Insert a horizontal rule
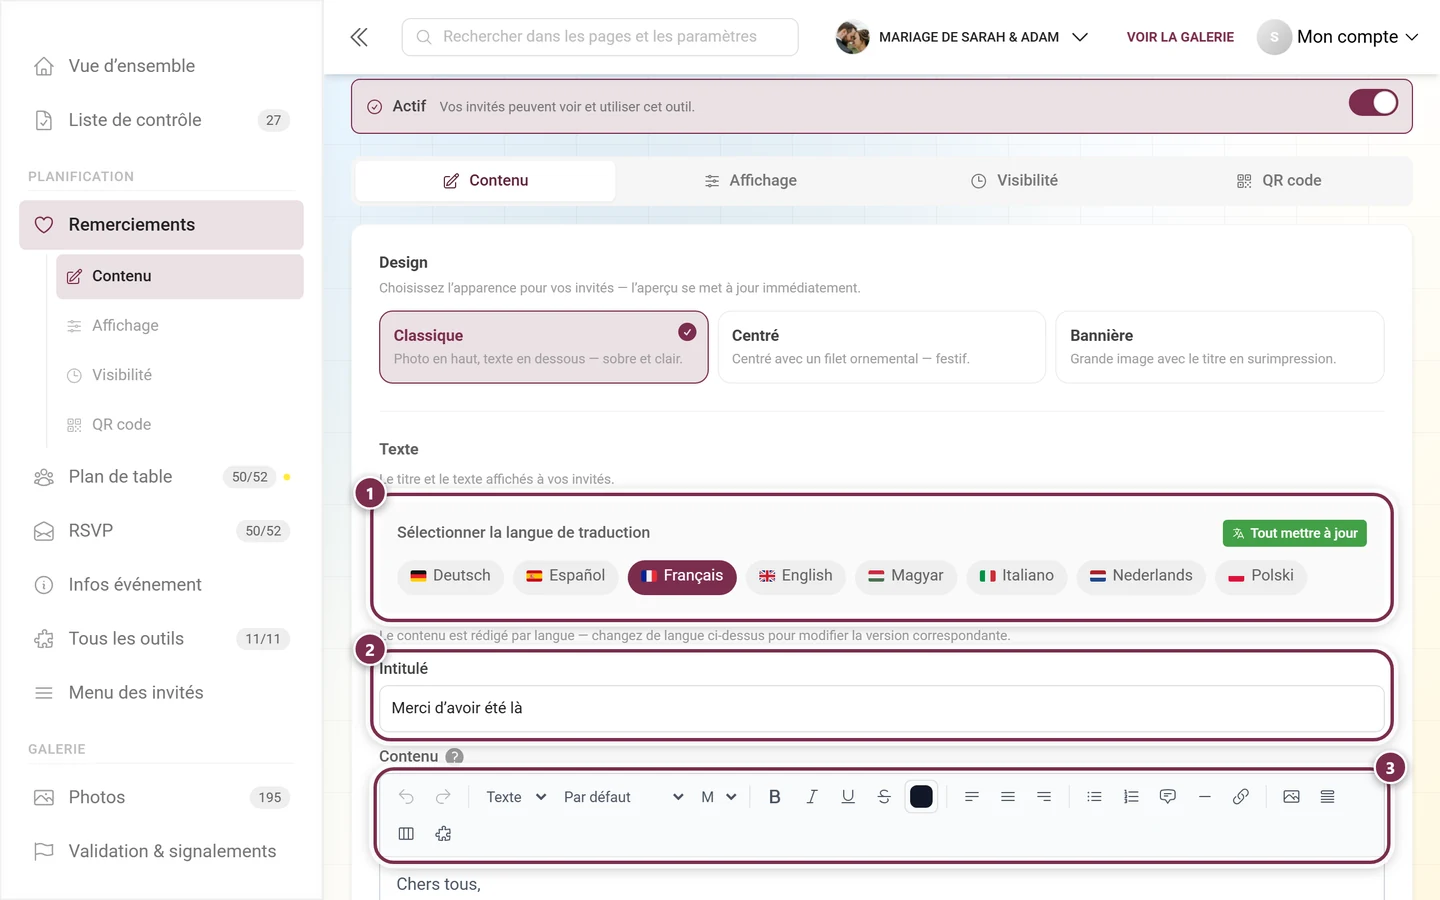The image size is (1440, 900). tap(1204, 797)
